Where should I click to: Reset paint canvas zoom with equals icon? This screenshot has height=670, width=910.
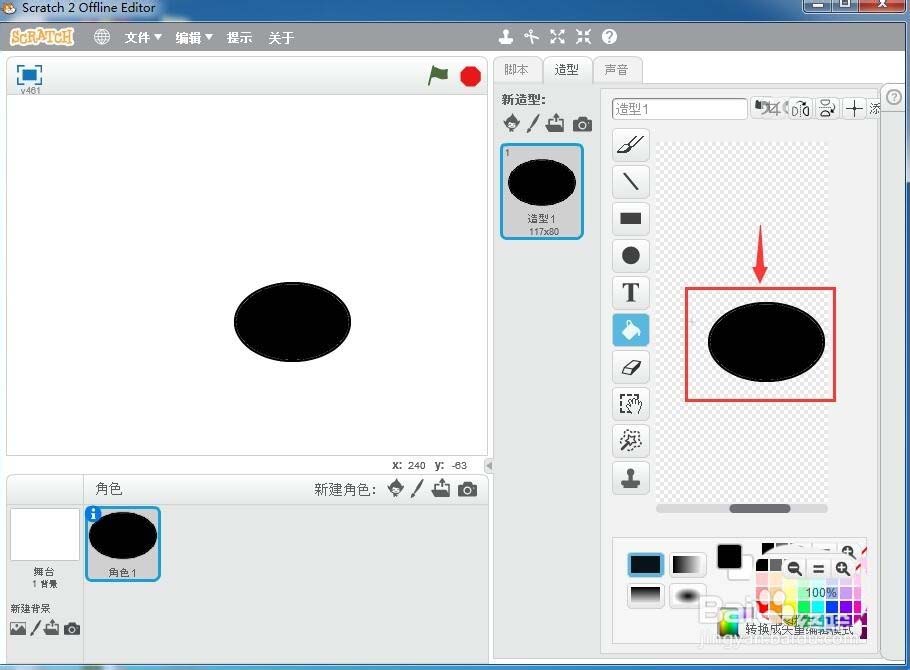[818, 568]
